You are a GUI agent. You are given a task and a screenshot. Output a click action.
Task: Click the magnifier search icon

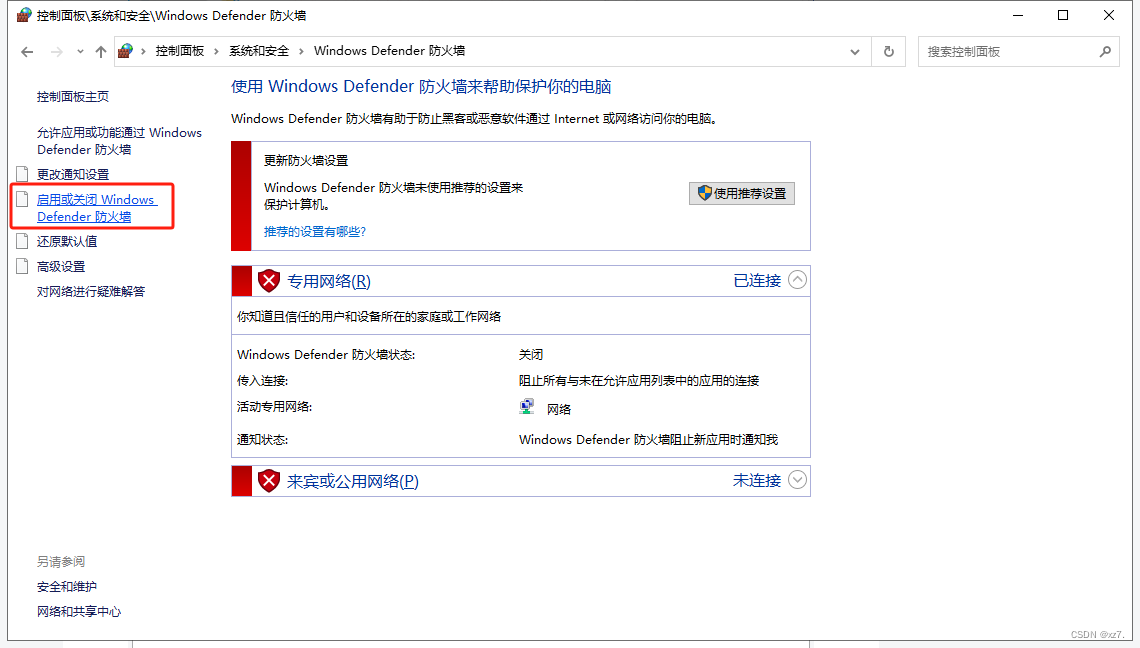1105,52
